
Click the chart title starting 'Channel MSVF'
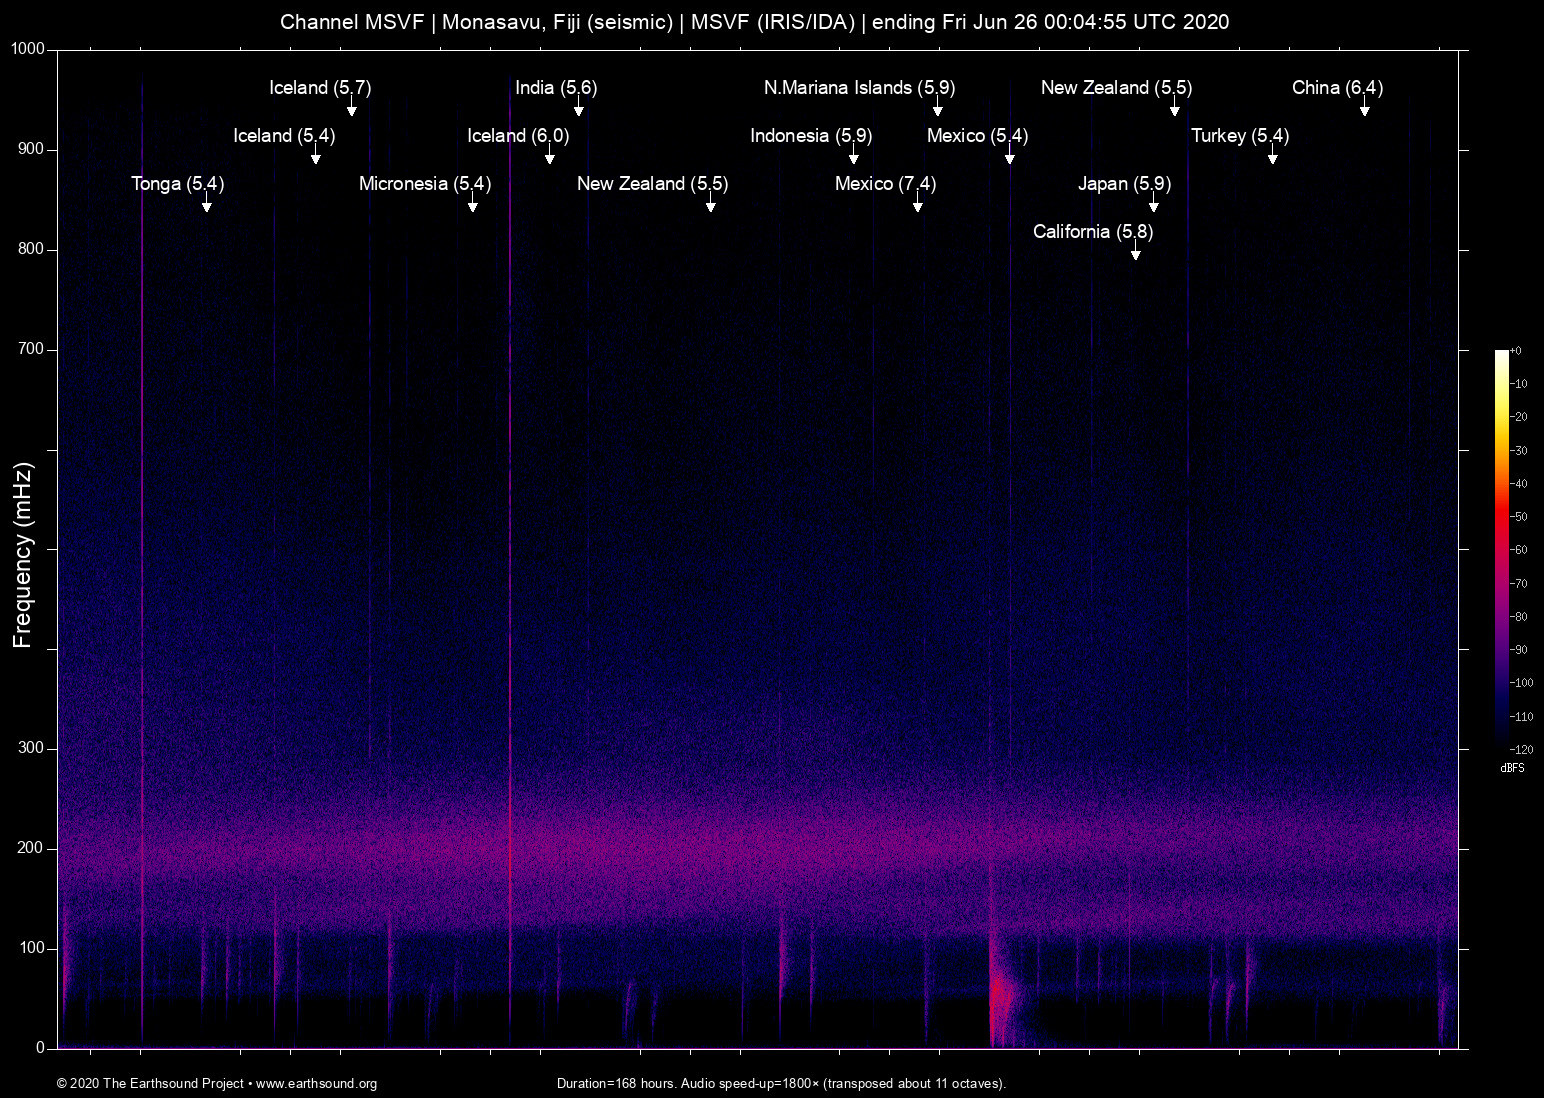coord(755,22)
